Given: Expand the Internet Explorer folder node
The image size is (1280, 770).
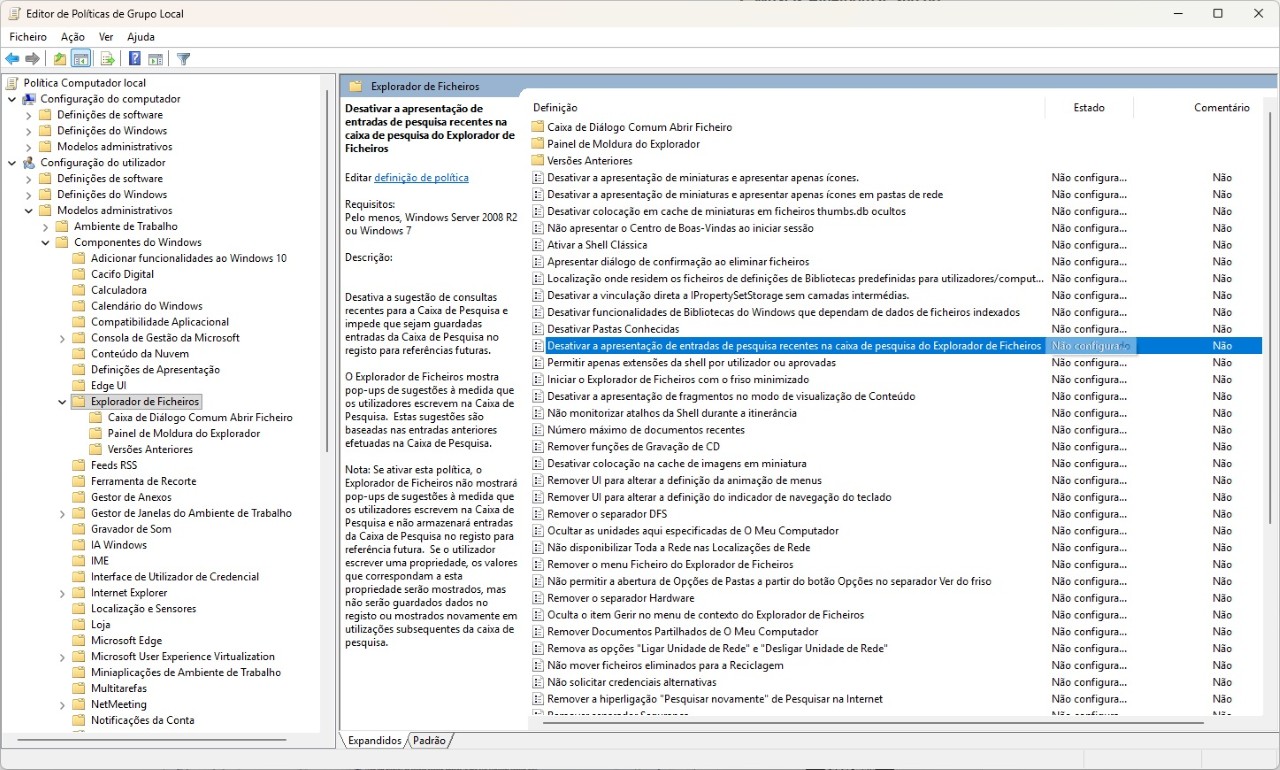Looking at the screenshot, I should click(x=62, y=593).
